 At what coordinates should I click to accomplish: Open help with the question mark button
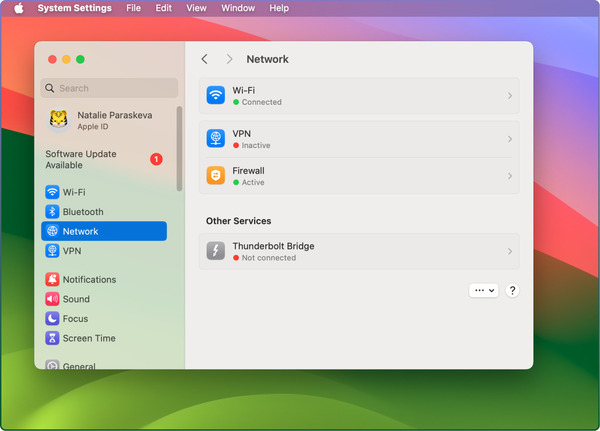coord(512,291)
